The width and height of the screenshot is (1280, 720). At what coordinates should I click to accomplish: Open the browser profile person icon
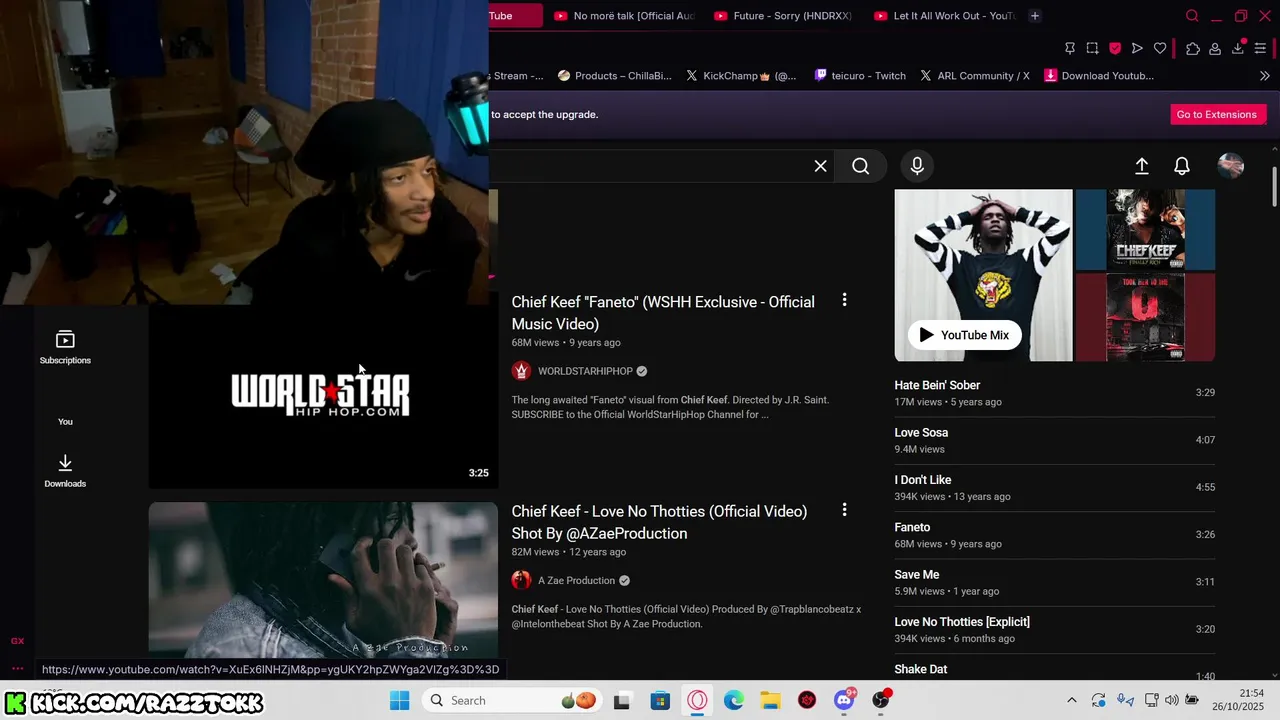pos(1215,48)
